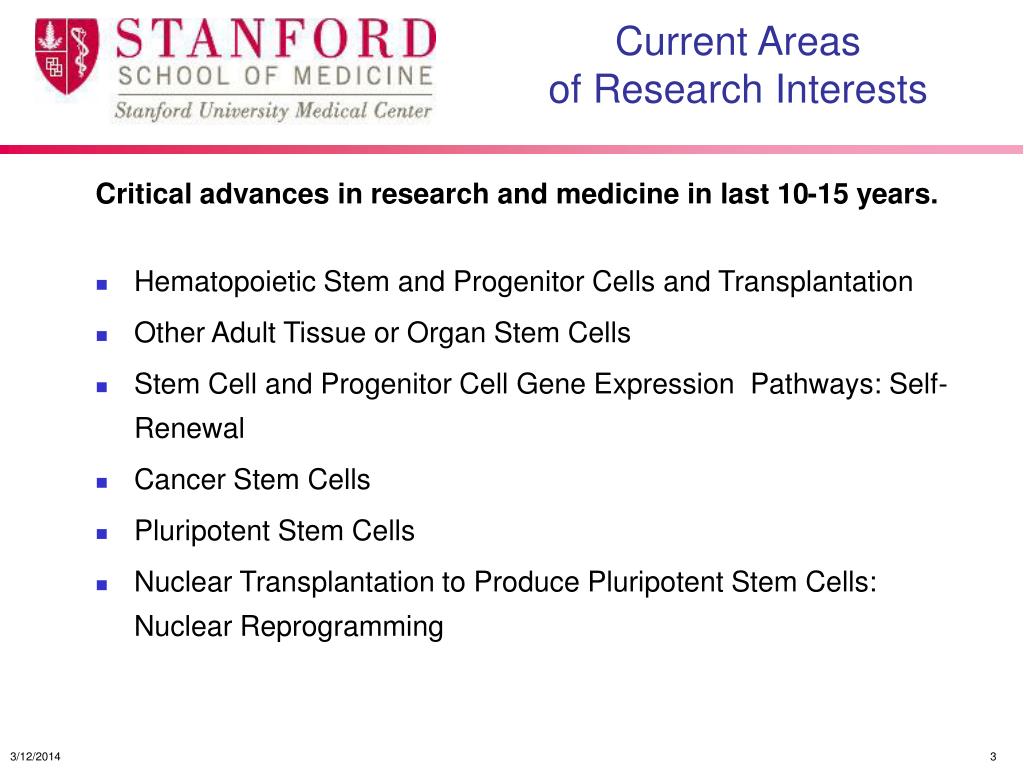This screenshot has width=1024, height=768.
Task: Click the bullet next to Stem Cell and Progenitor
Action: [102, 387]
